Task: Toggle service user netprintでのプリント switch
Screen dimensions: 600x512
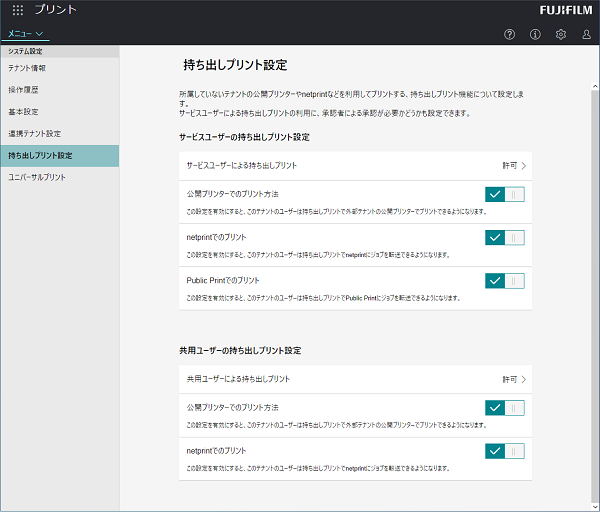Action: click(505, 238)
